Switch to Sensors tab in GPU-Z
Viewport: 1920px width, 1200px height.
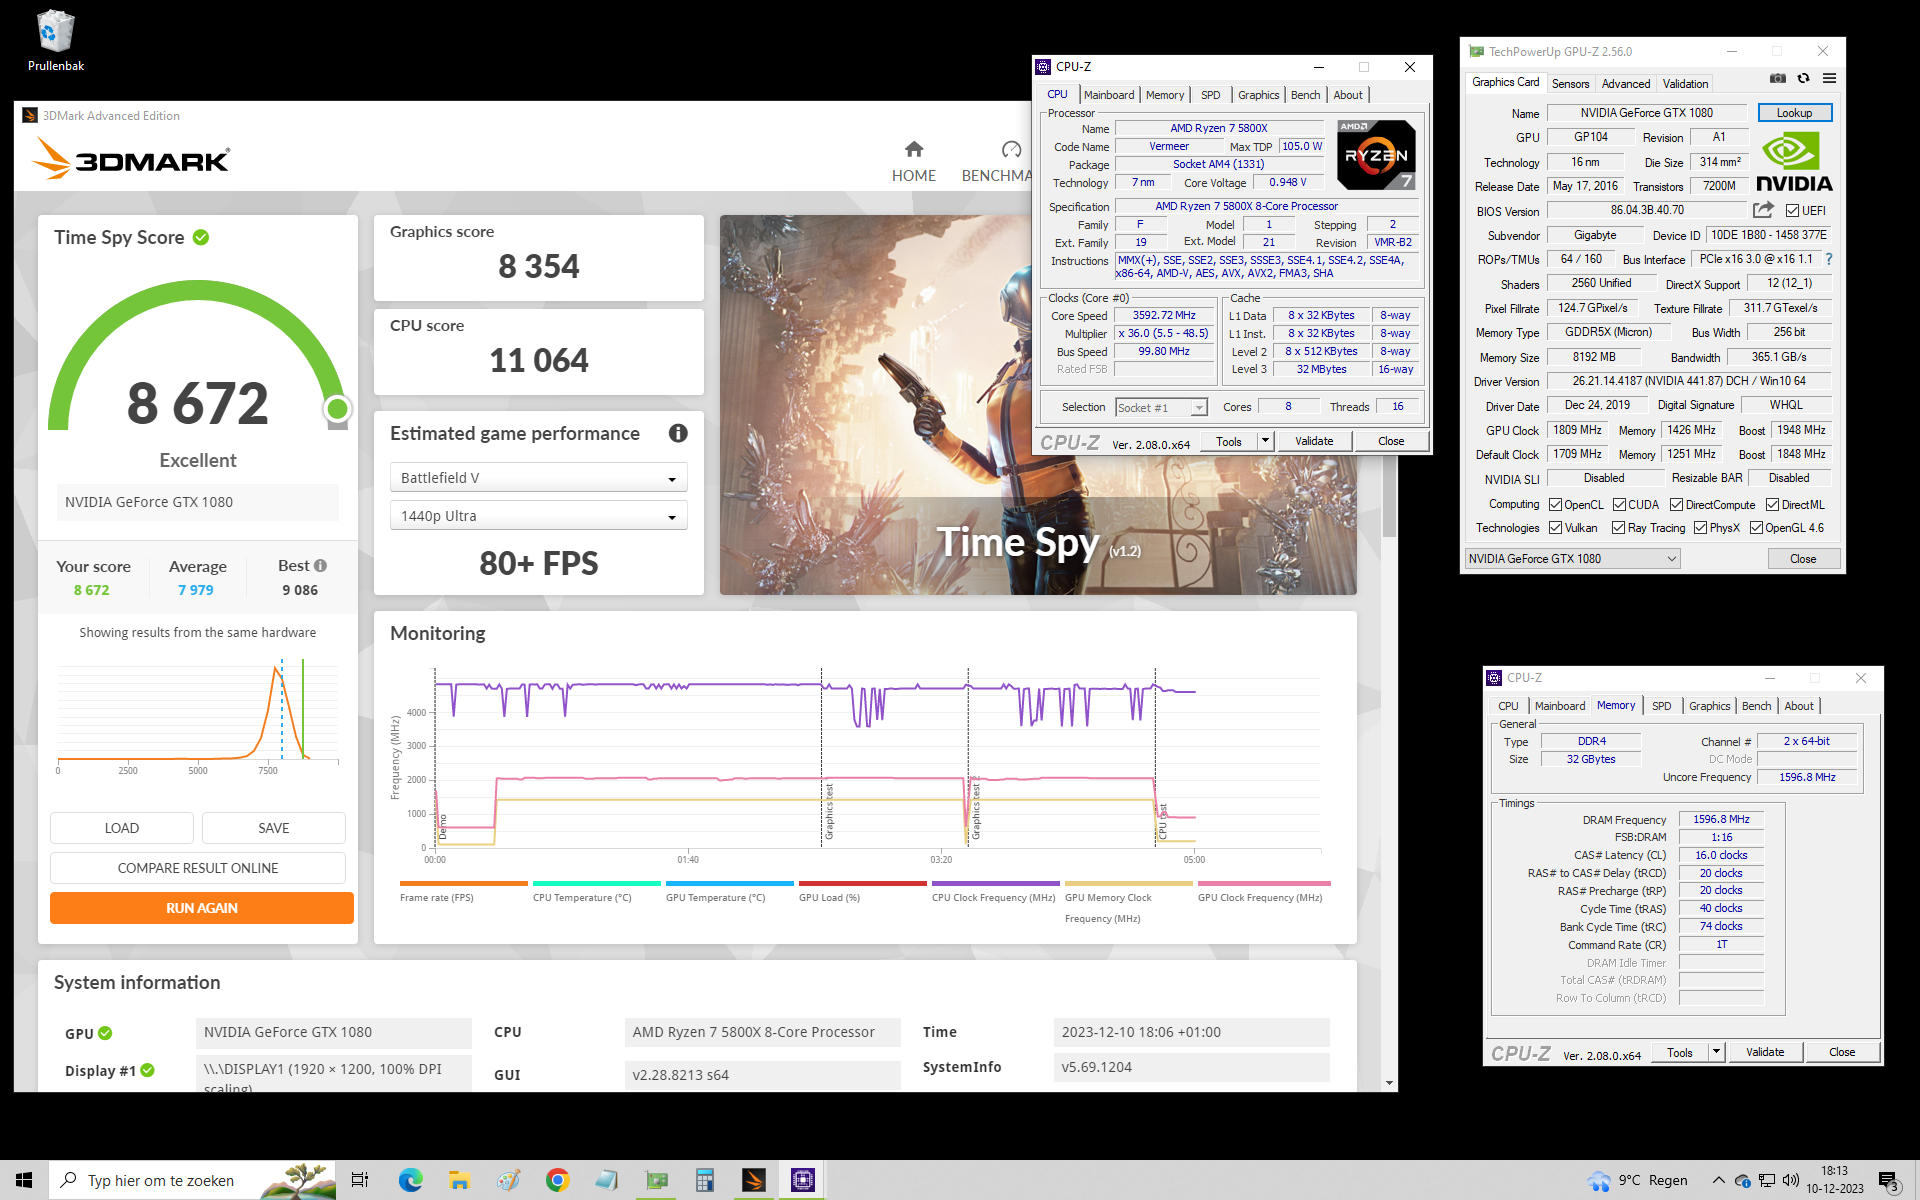point(1570,84)
